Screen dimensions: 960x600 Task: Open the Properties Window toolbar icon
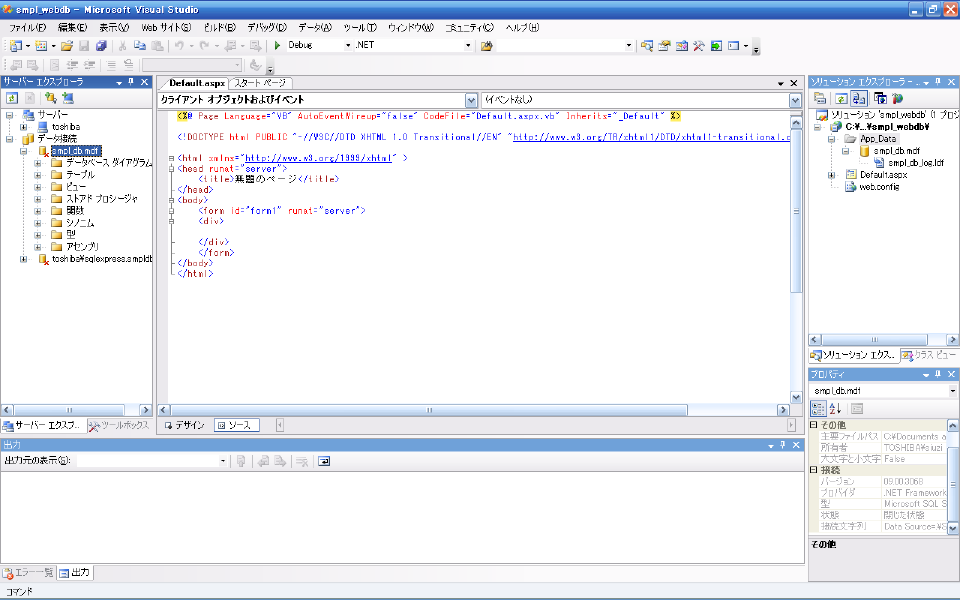(664, 45)
